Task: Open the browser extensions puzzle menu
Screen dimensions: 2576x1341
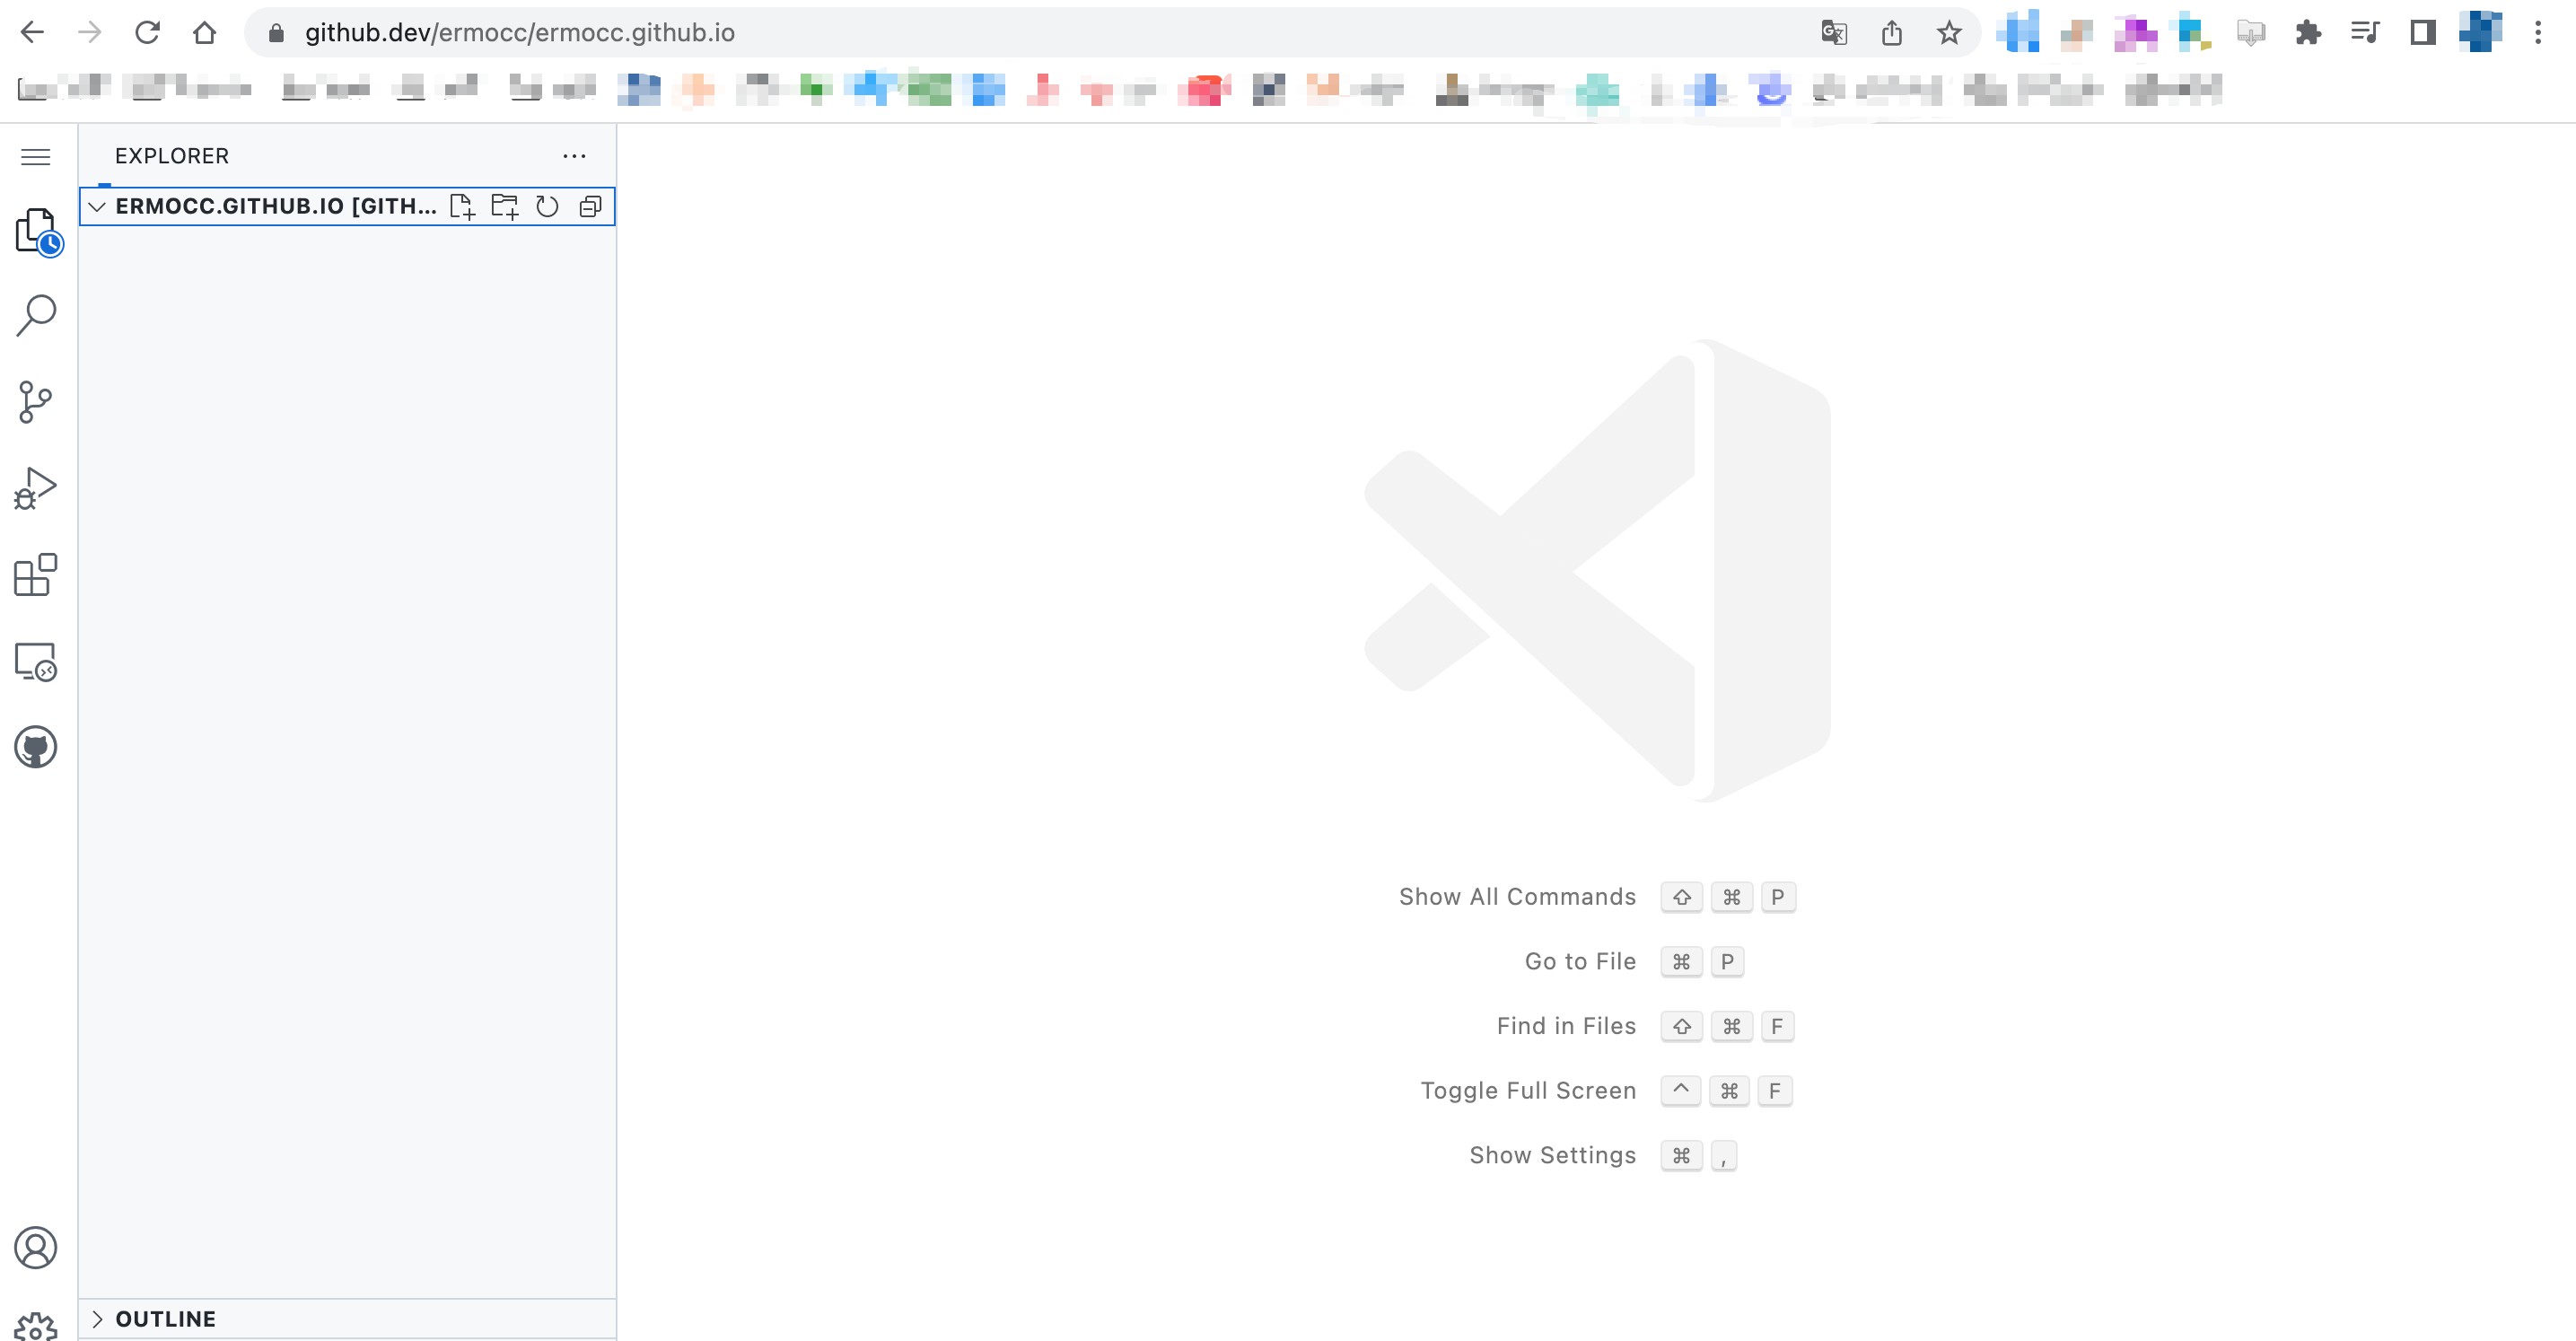Action: click(2308, 33)
